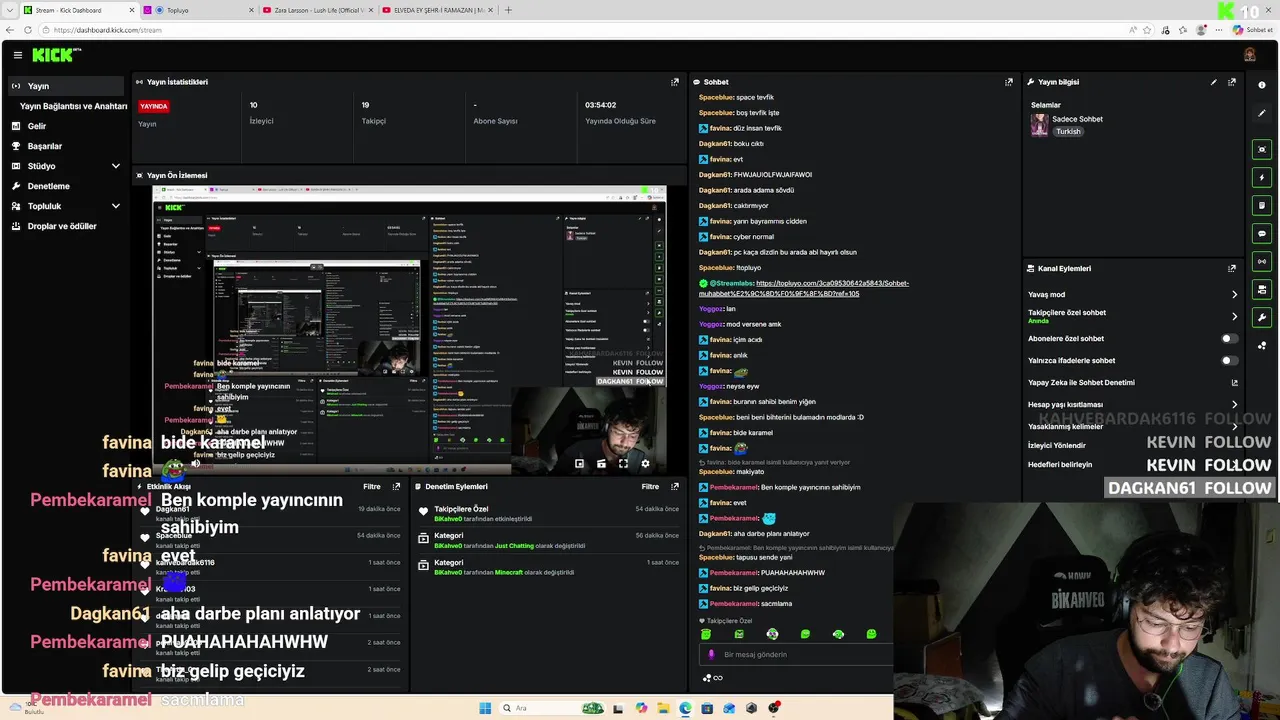The width and height of the screenshot is (1280, 720).
Task: Toggle Yalnızca ifadelerle sohbet switch
Action: pos(1229,361)
